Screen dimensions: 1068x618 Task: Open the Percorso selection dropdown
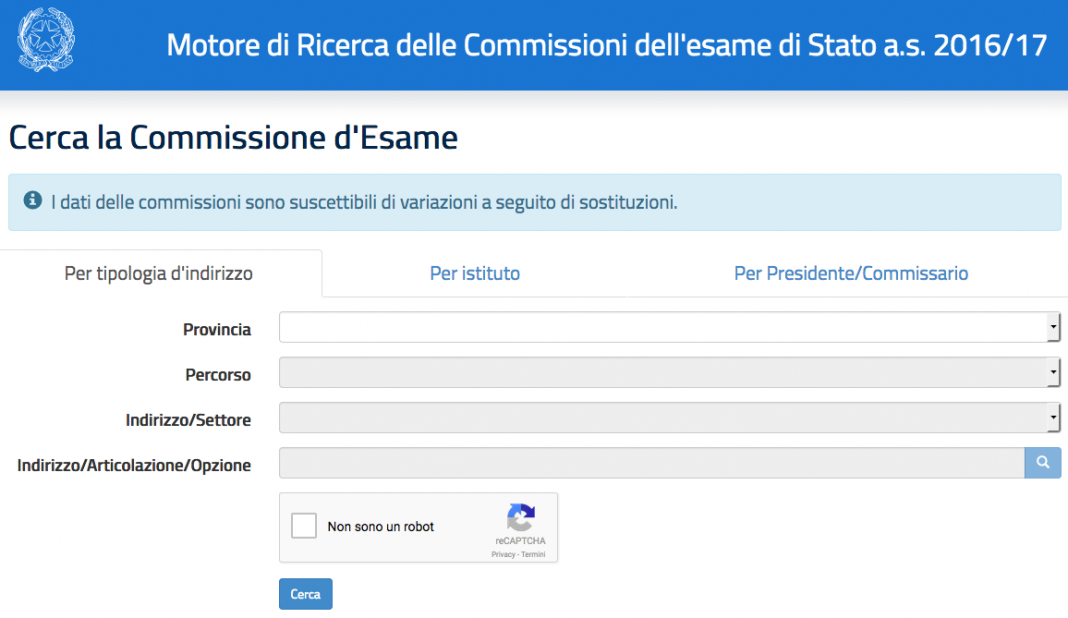670,372
